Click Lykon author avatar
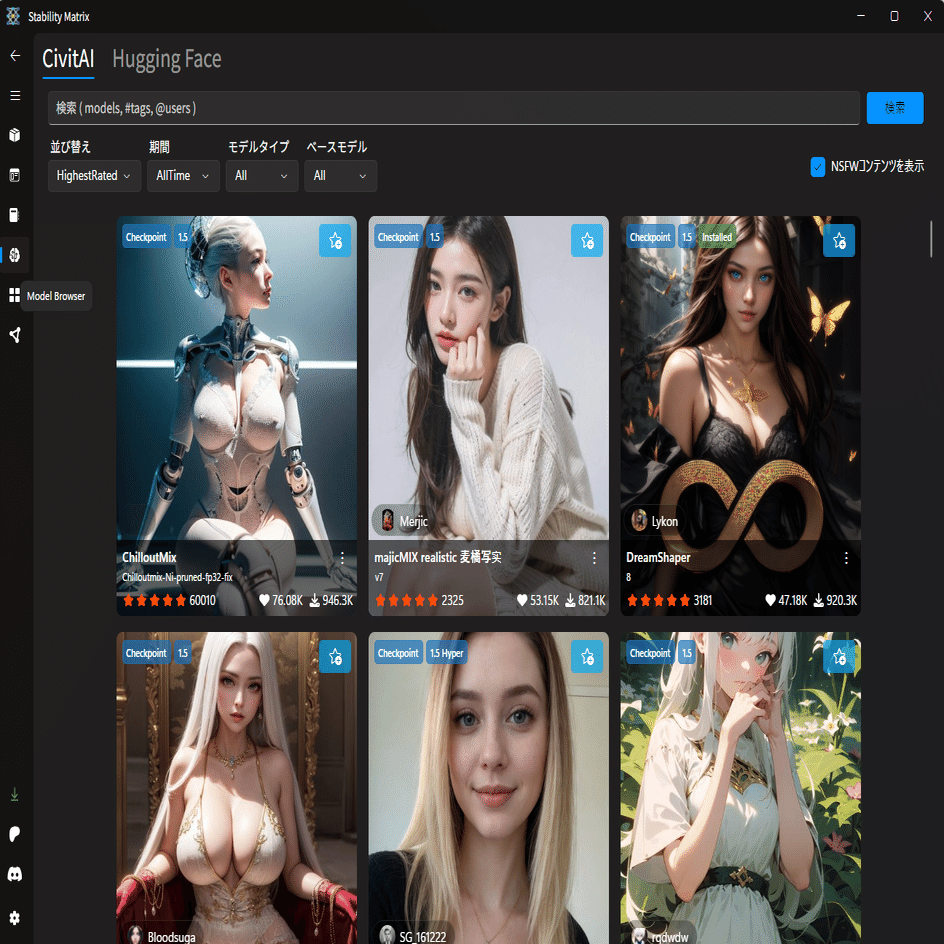Screen dimensions: 944x944 [639, 520]
